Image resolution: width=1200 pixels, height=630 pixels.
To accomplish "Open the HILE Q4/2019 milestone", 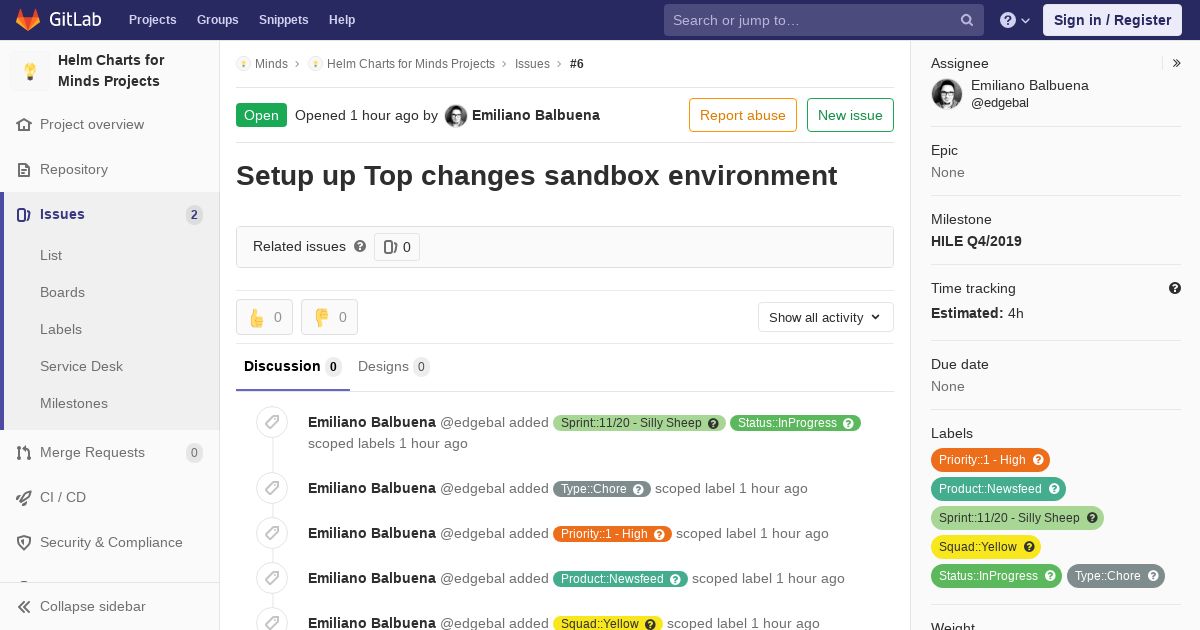I will click(x=976, y=241).
